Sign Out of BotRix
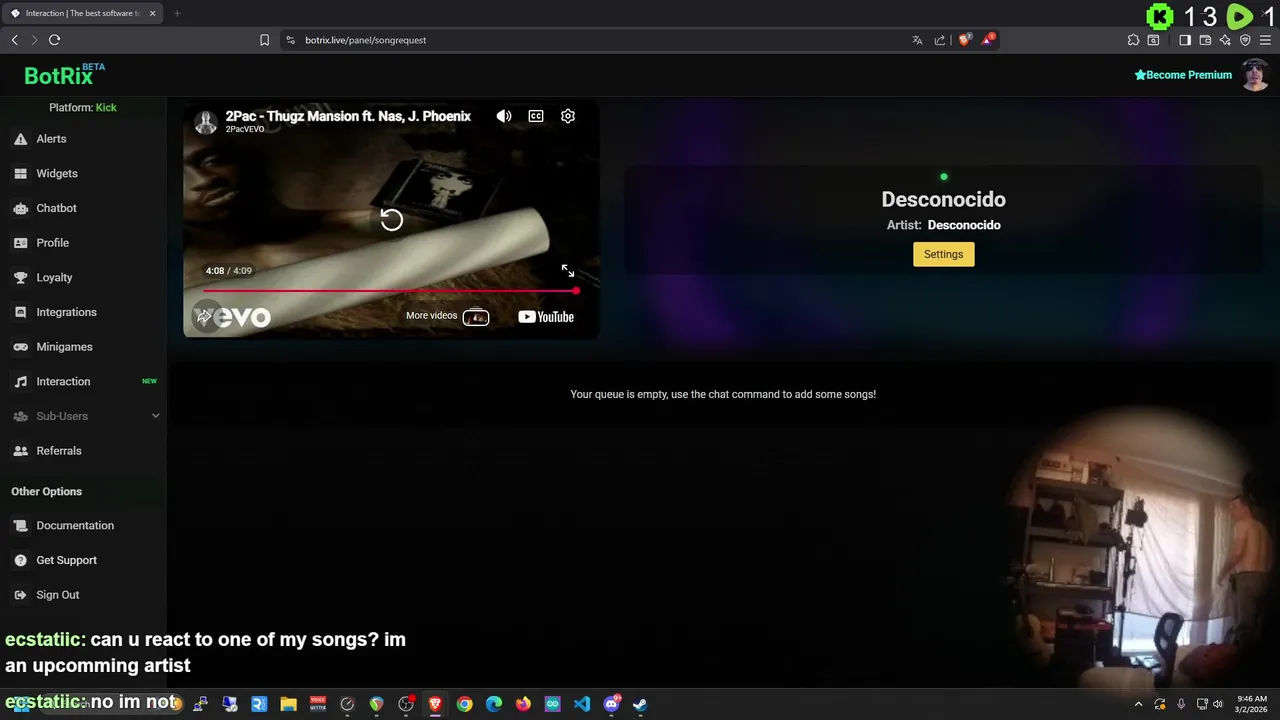The width and height of the screenshot is (1280, 720). click(x=83, y=595)
